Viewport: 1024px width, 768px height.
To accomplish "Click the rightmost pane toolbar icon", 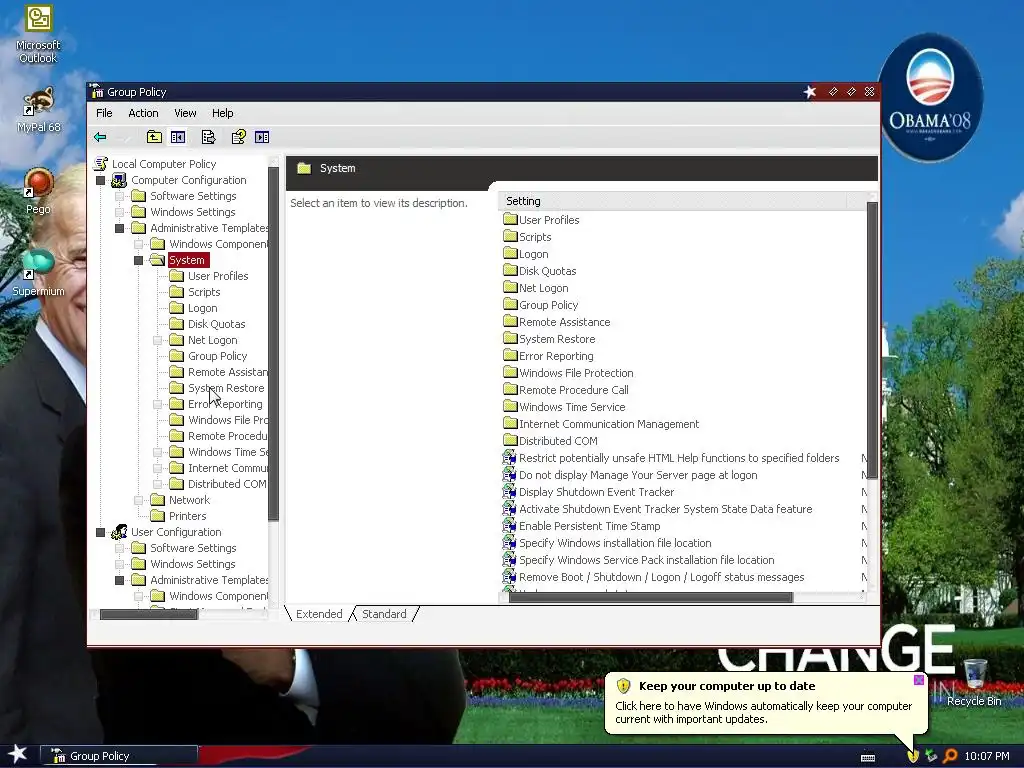I will pos(262,137).
